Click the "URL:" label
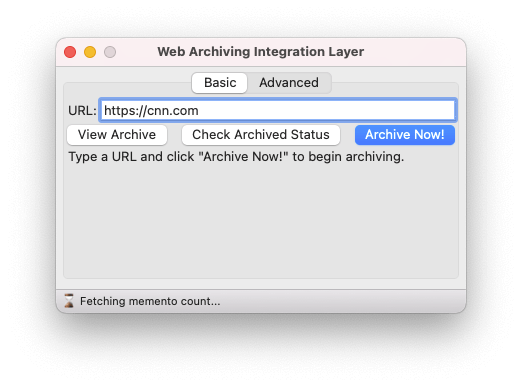Image resolution: width=522 pixels, height=387 pixels. click(82, 111)
